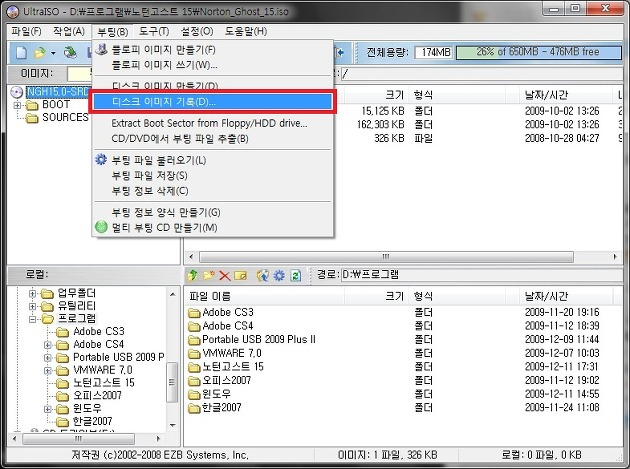Click the floppy drive icon beside 플로피 이미지 만들기

pos(102,49)
